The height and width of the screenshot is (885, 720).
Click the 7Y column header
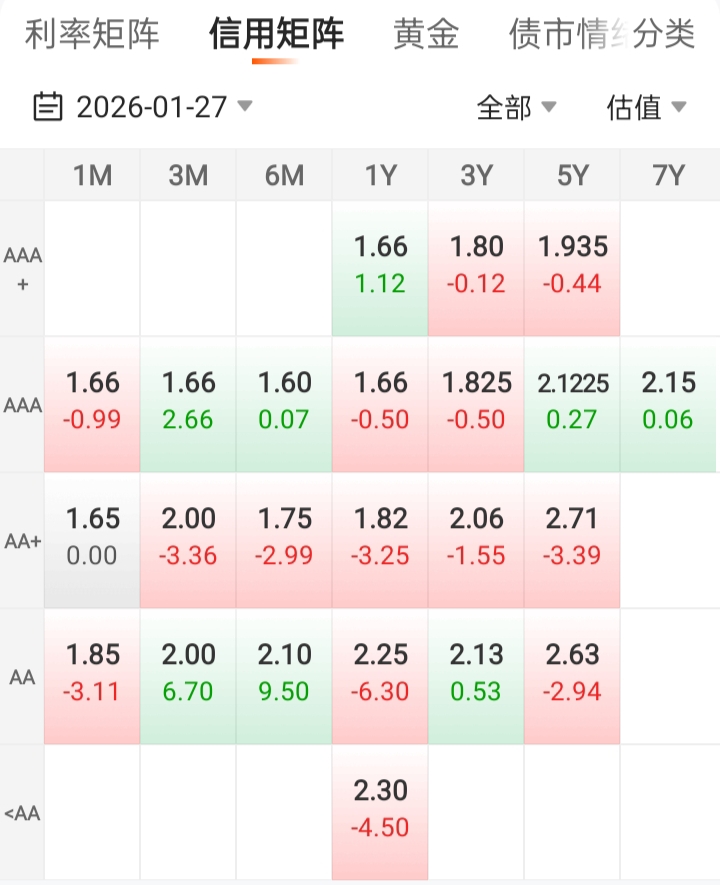tap(668, 176)
